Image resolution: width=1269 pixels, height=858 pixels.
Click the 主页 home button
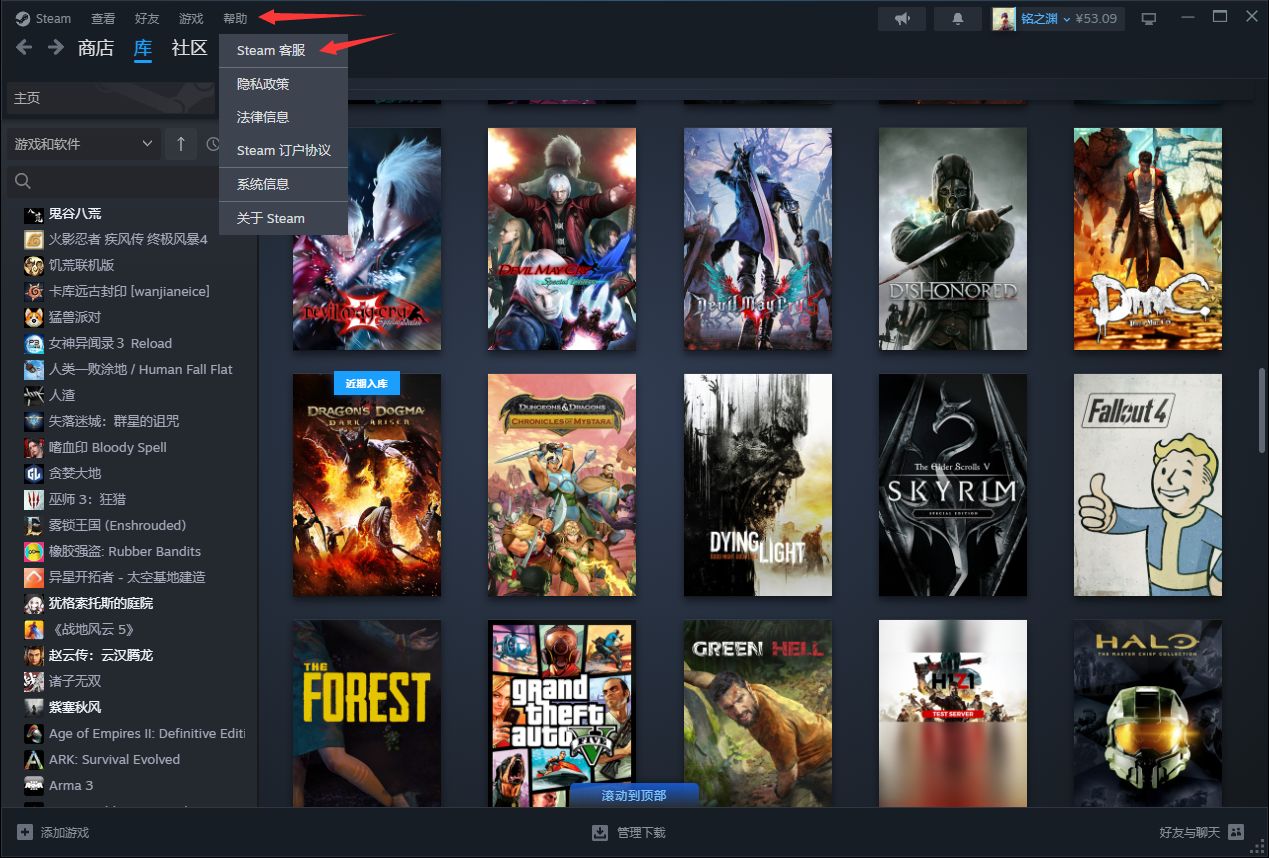click(x=110, y=98)
